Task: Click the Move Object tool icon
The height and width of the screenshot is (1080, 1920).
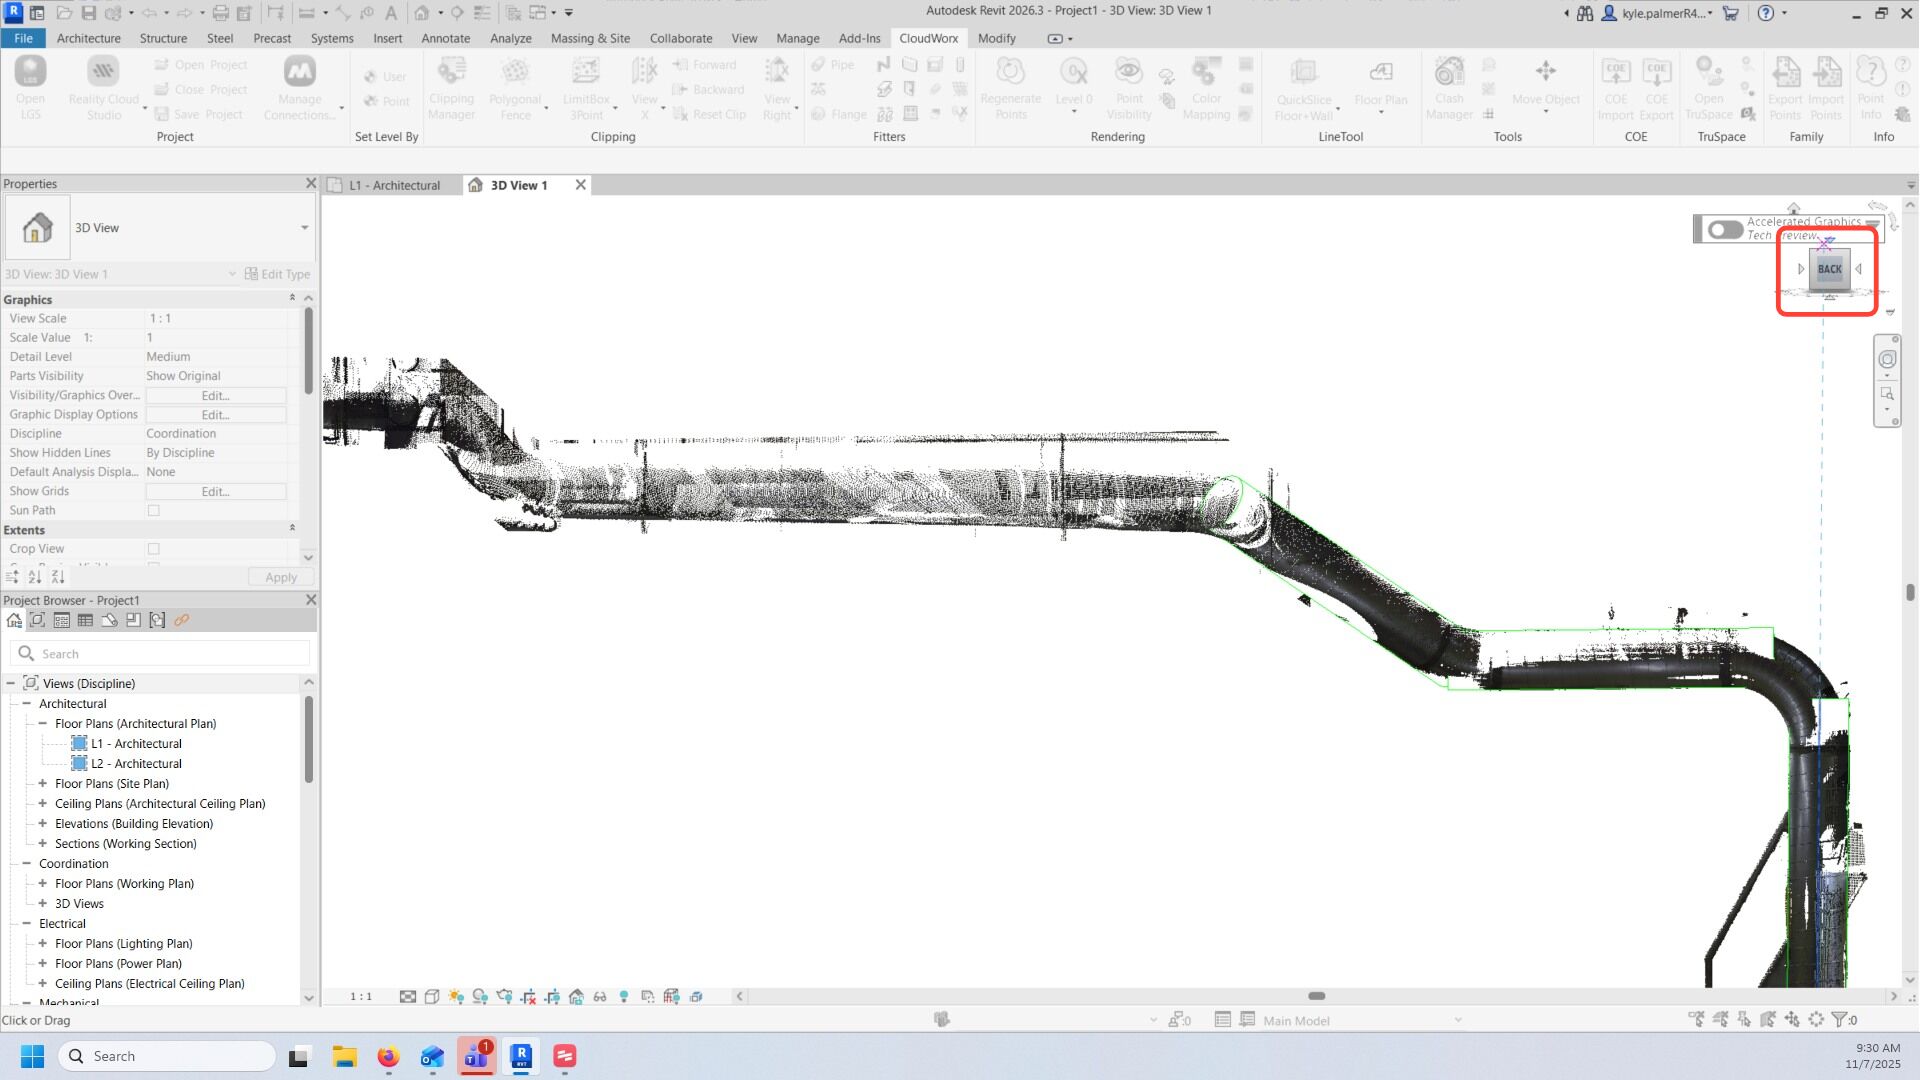Action: (x=1545, y=72)
